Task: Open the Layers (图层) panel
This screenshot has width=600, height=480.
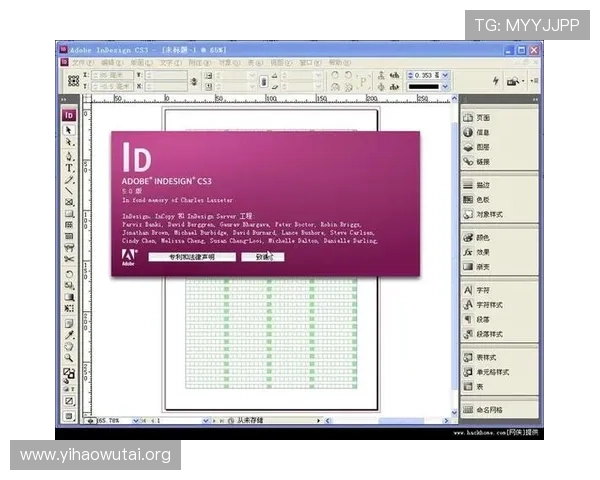Action: click(482, 146)
